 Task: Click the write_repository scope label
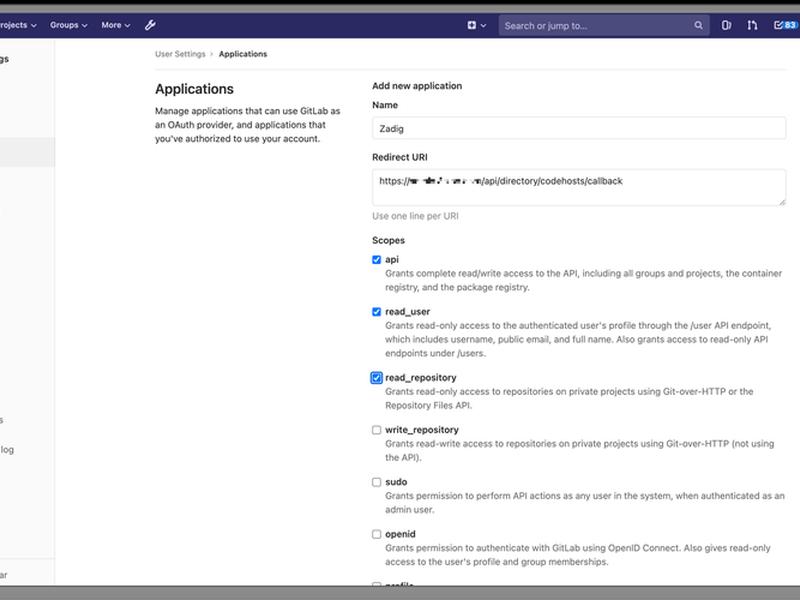(x=422, y=430)
